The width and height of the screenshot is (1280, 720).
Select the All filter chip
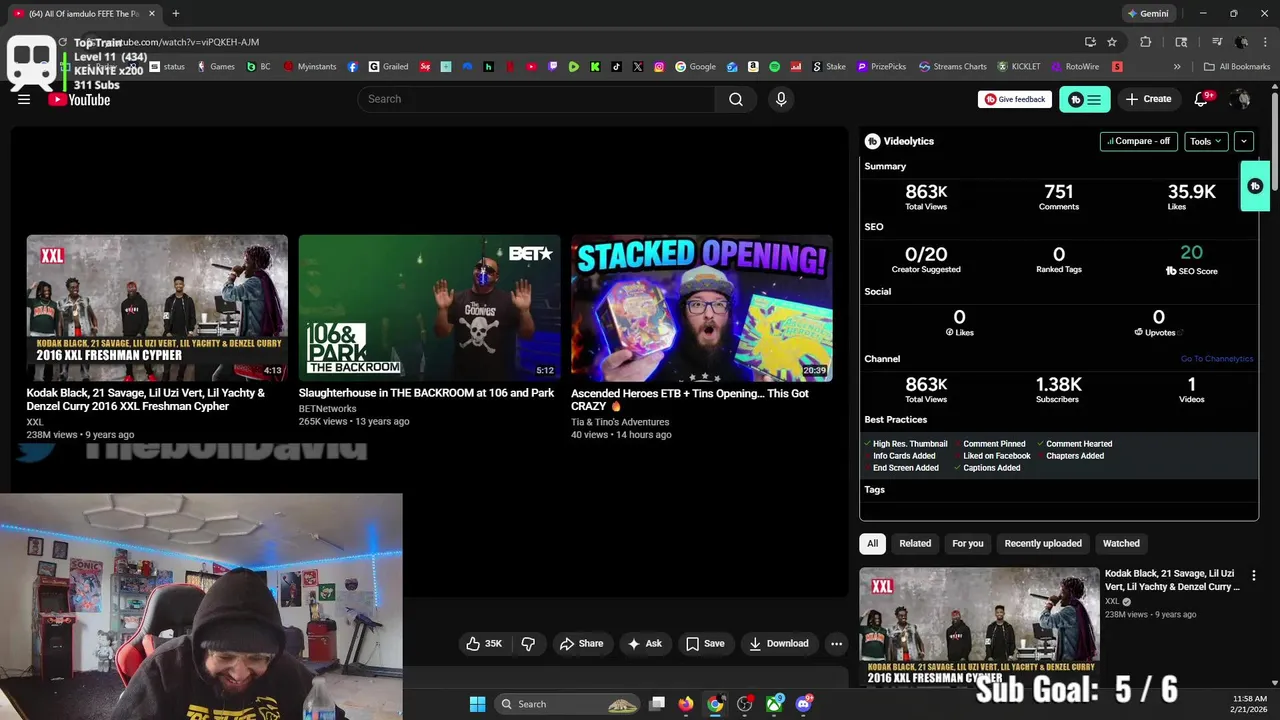tap(872, 543)
